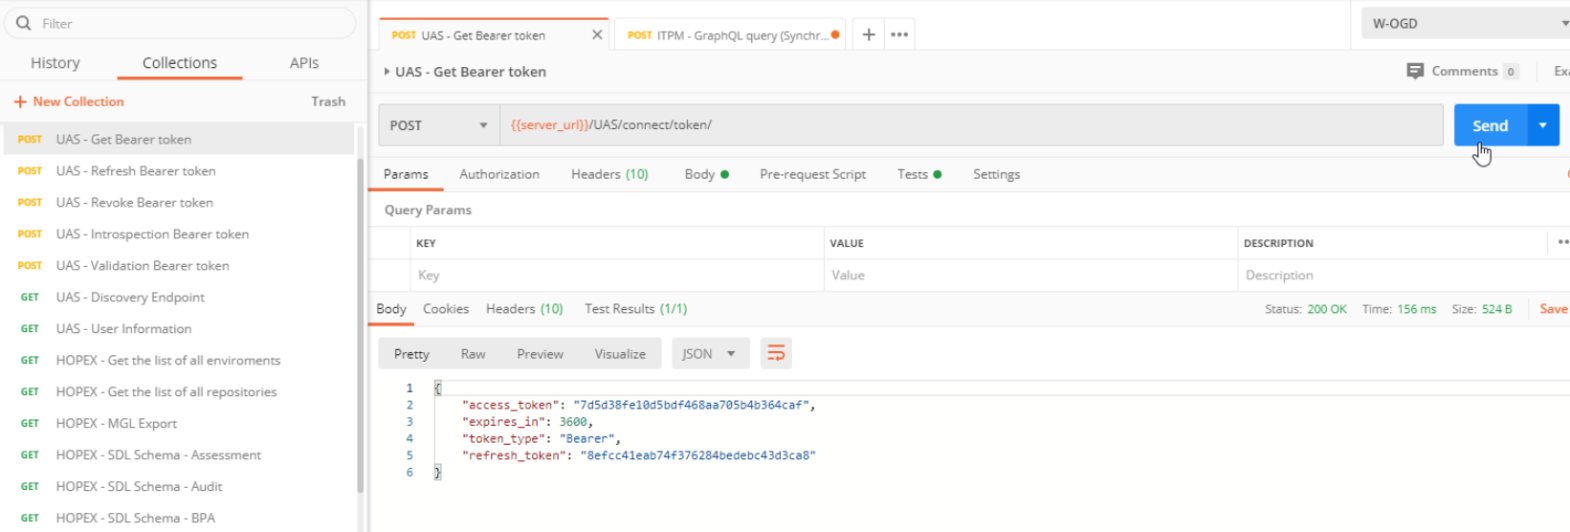The image size is (1570, 532).
Task: Toggle the wrap lines icon in response
Action: pos(776,354)
